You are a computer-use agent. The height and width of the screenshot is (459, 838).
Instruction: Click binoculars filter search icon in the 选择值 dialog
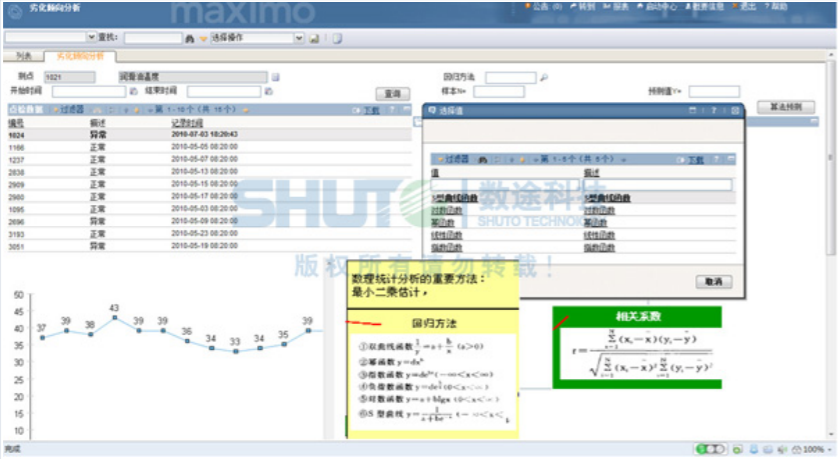click(483, 159)
